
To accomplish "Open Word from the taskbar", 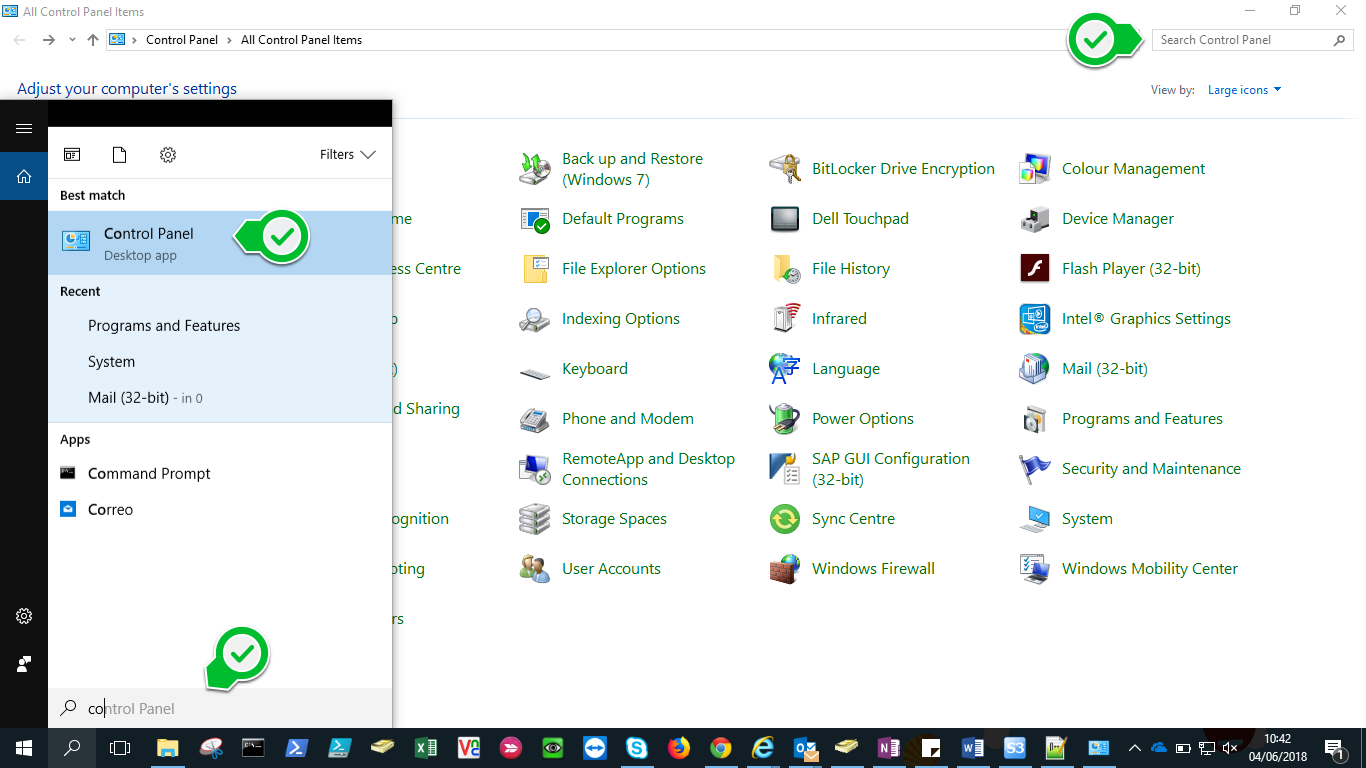I will coord(973,748).
